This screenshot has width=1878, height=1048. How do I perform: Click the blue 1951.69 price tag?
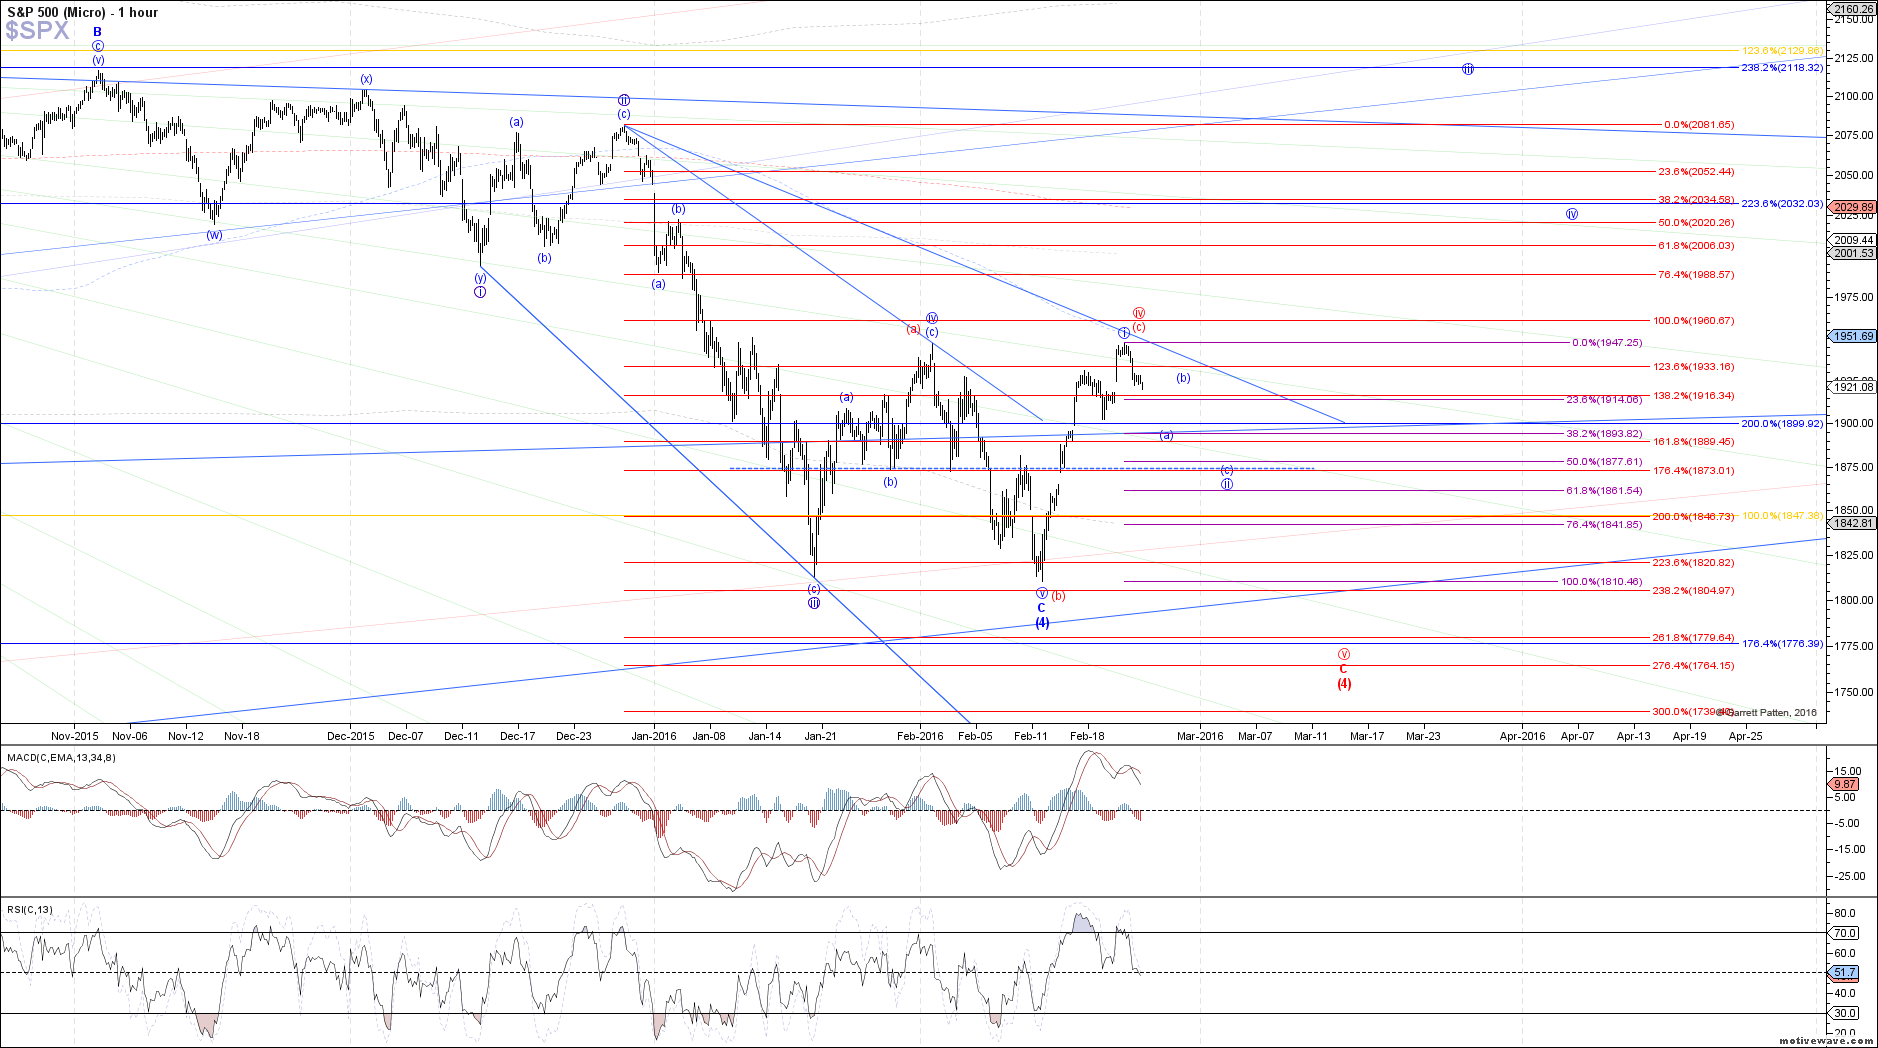point(1853,336)
